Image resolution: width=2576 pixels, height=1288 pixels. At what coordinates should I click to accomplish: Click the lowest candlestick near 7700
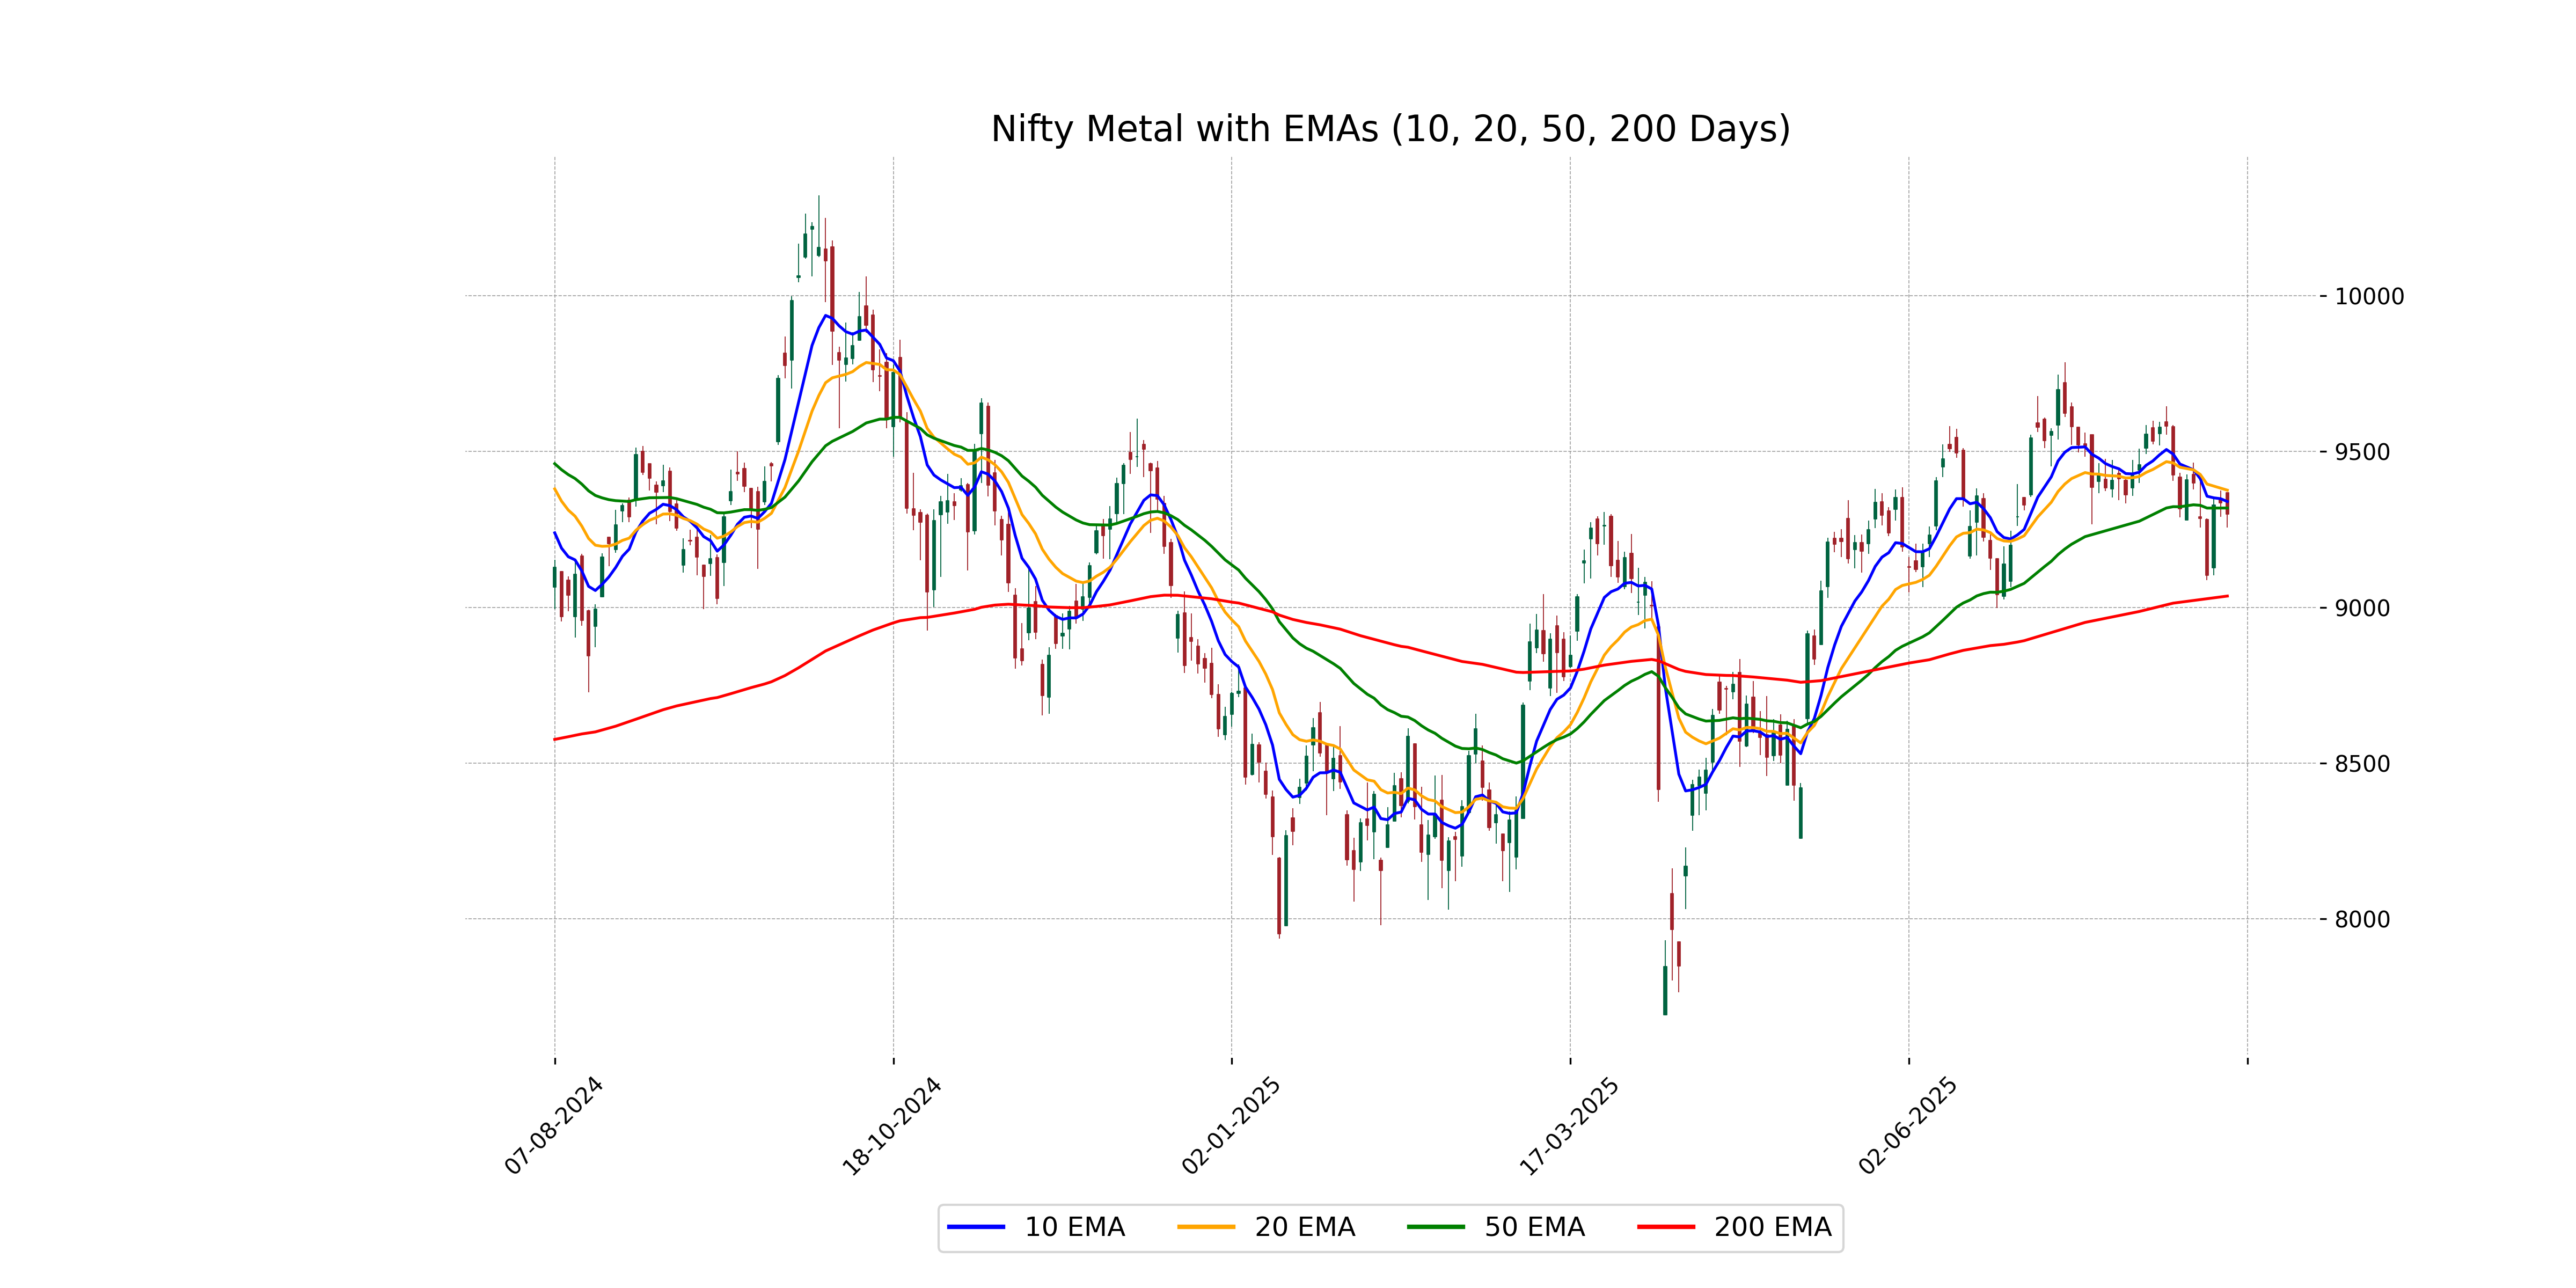[1665, 990]
